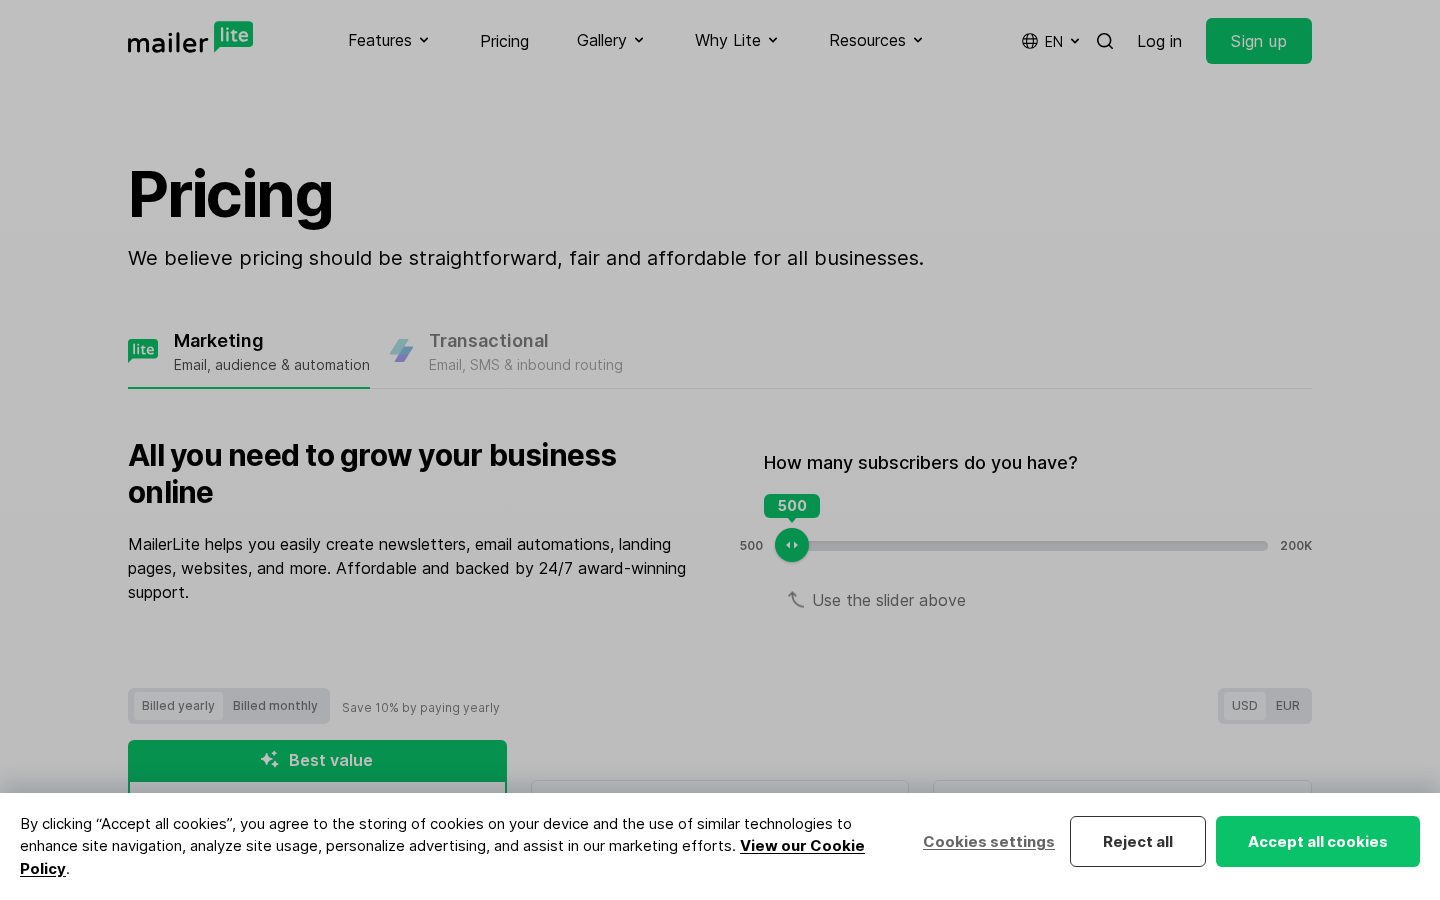Select Billed monthly option
Image resolution: width=1440 pixels, height=900 pixels.
[x=275, y=706]
